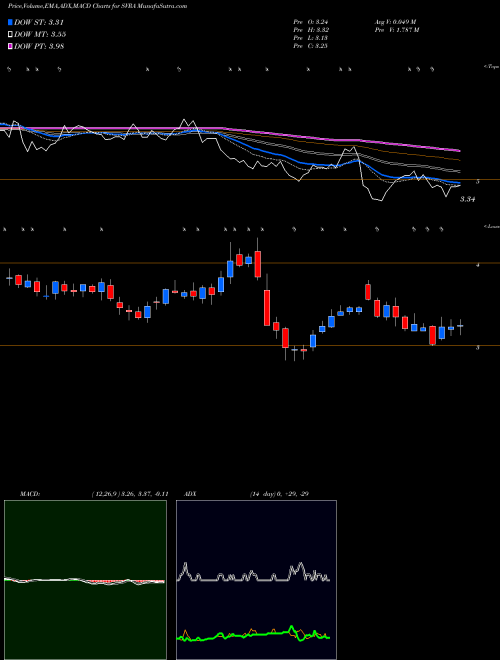Click the 'Pre C: 3.25' close value
500x660 pixels.
311,46
